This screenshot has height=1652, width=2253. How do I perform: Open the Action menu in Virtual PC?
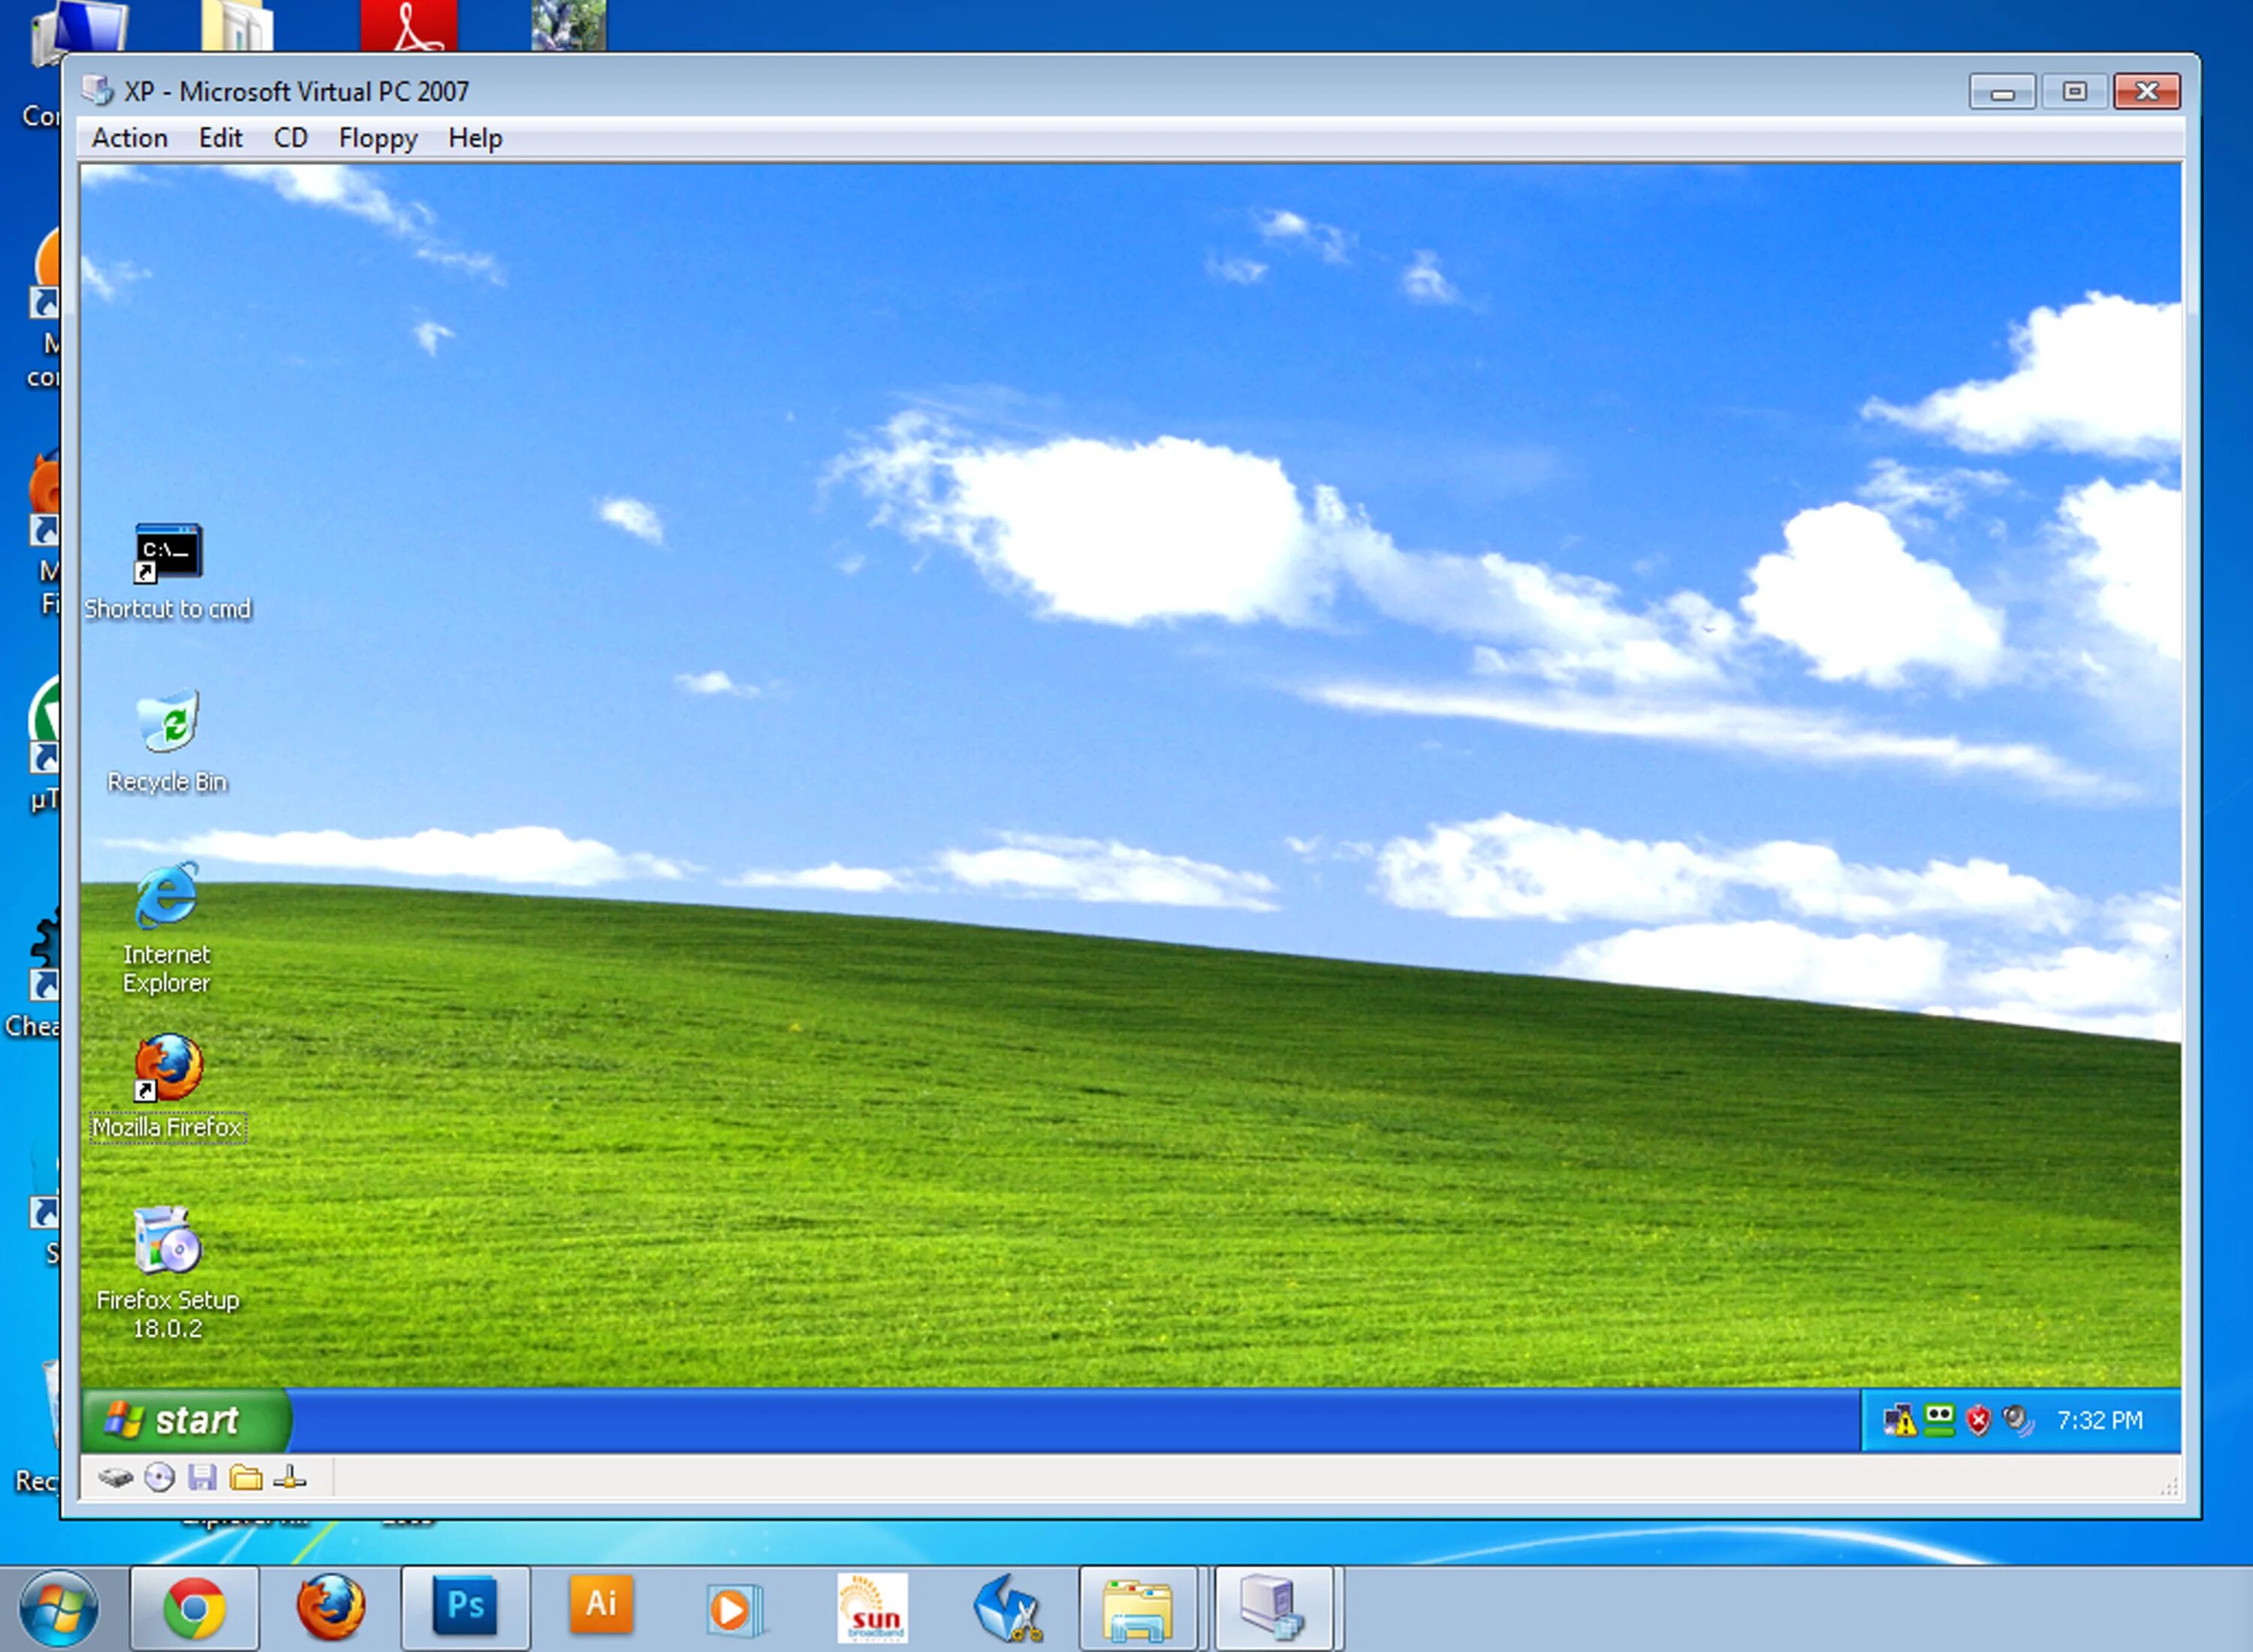tap(130, 138)
